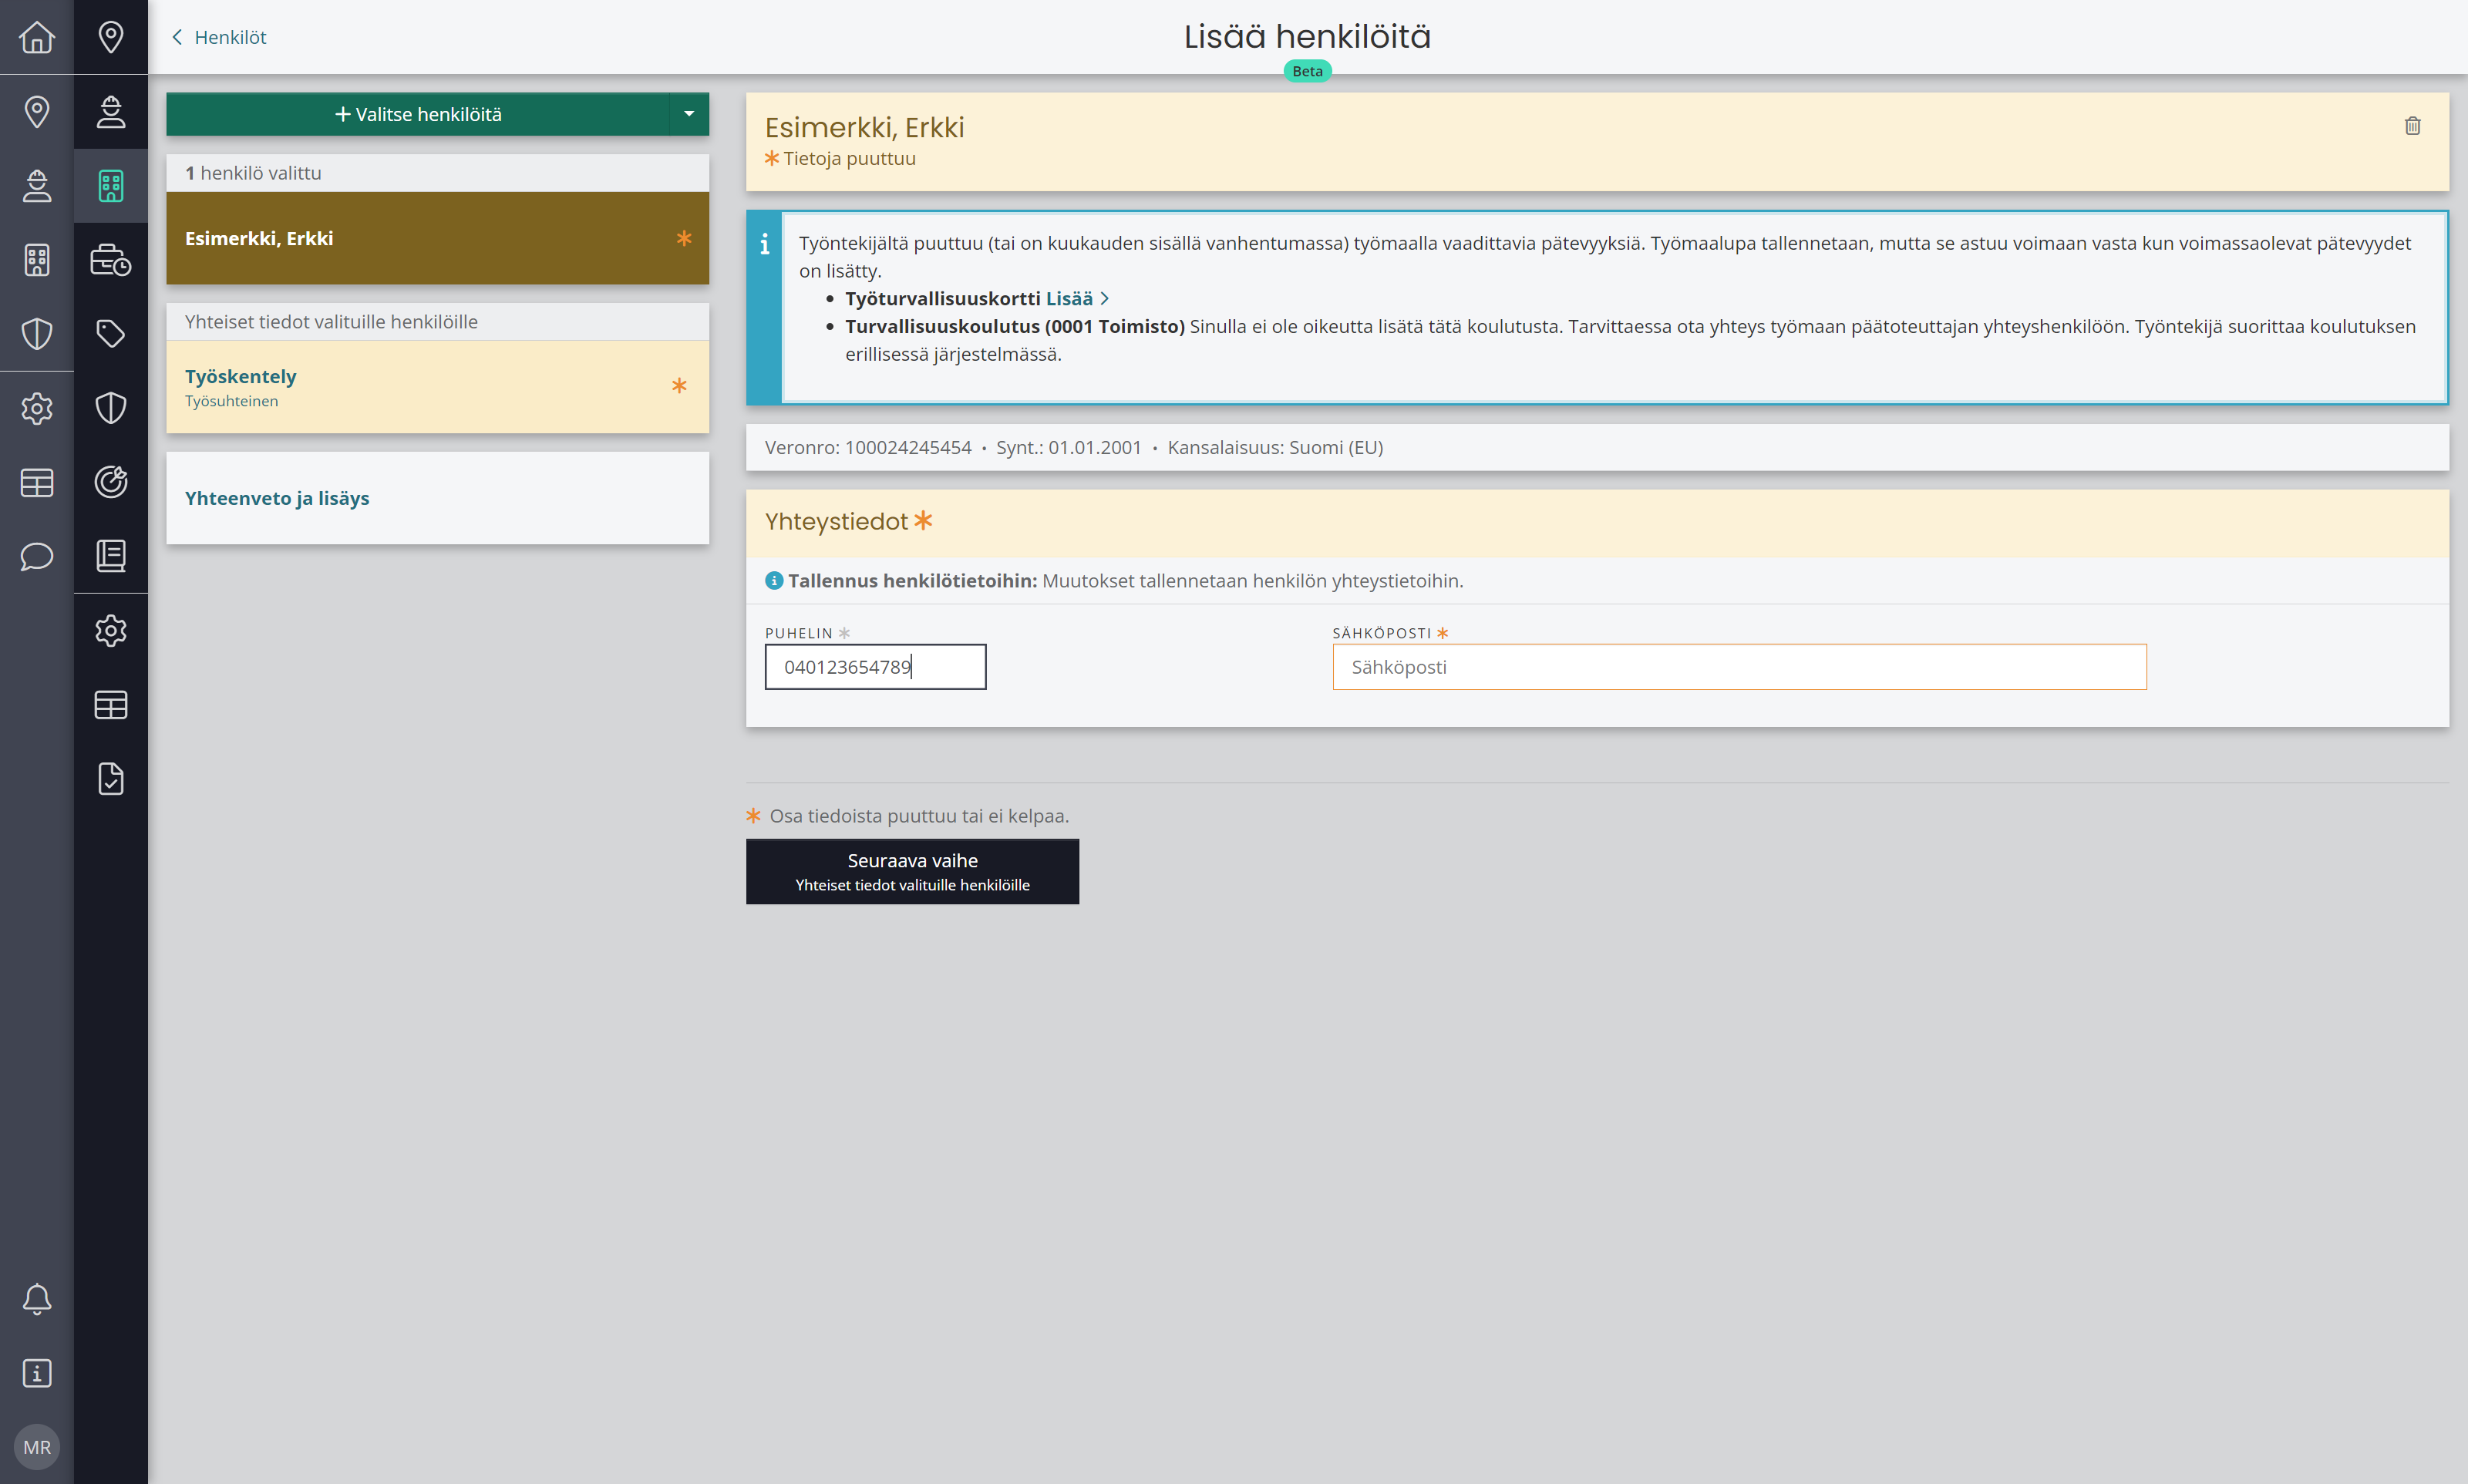Click the second column location pin icon
The image size is (2468, 1484).
coord(111,37)
